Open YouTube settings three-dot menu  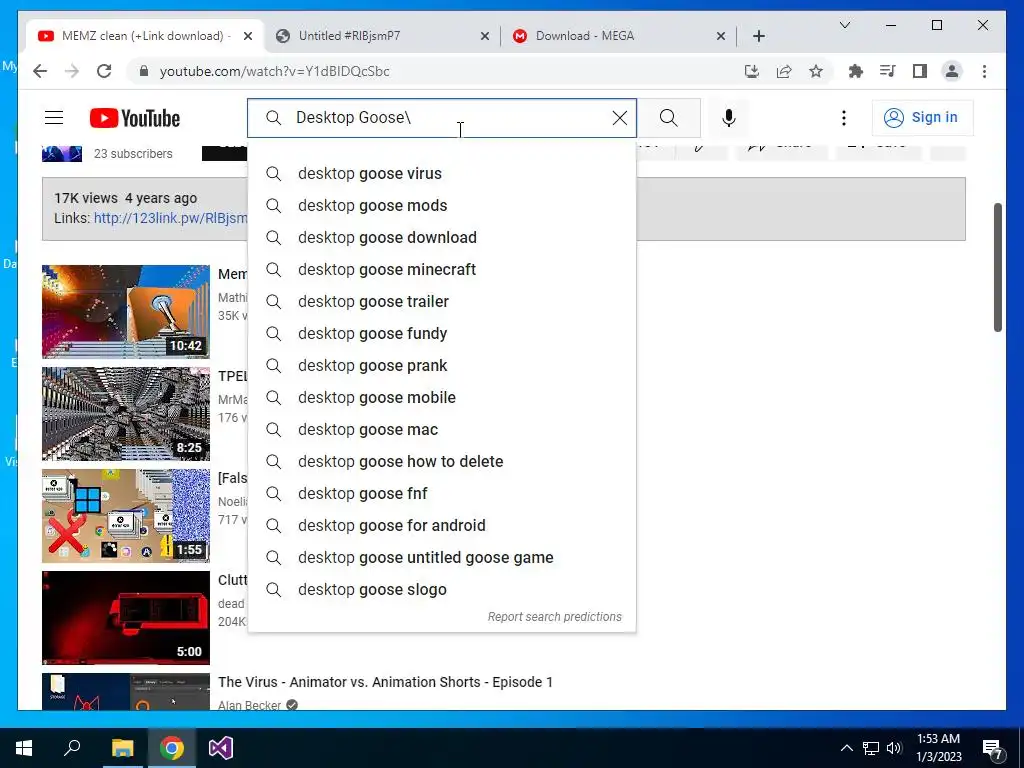844,118
